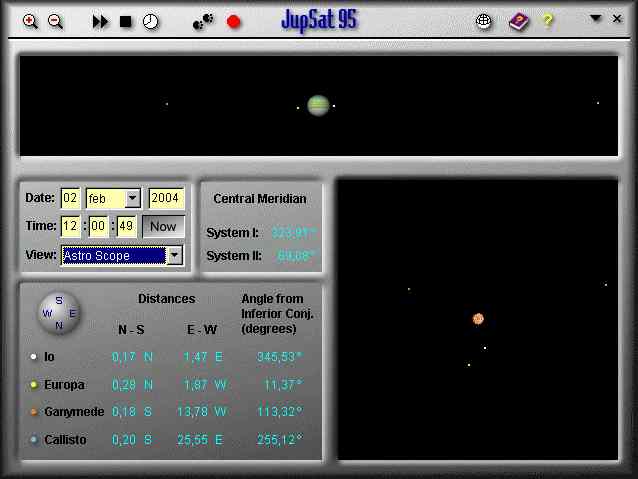Click the Io label in table
Viewport: 638px width, 479px height.
49,357
